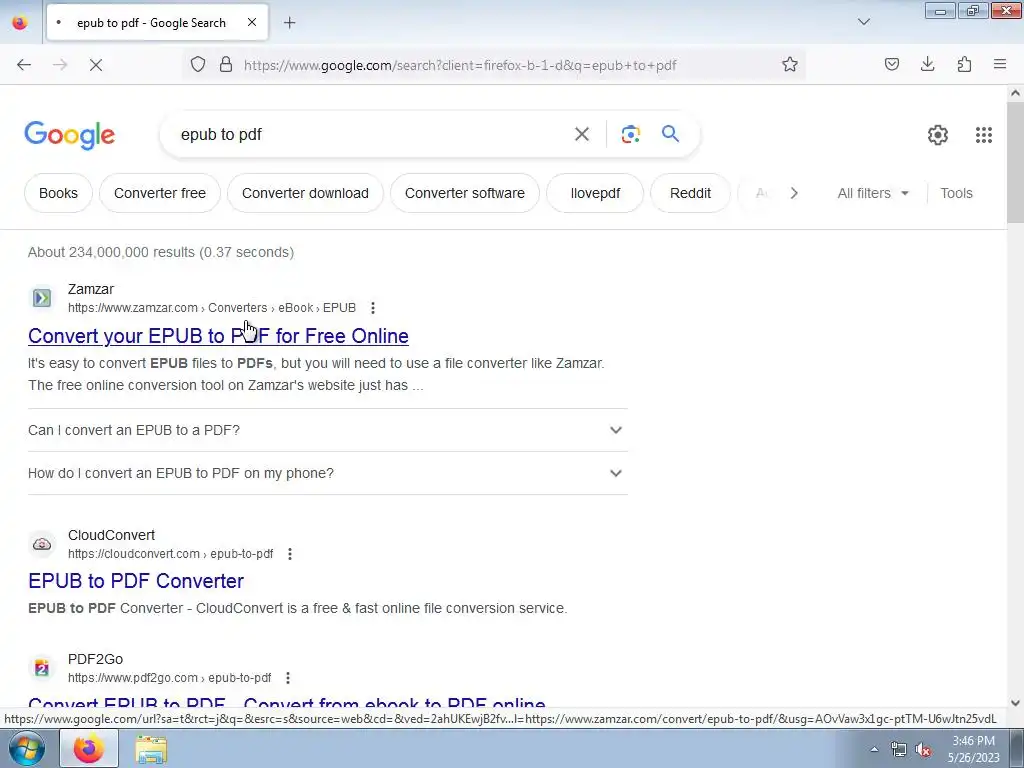Select the Converter free filter chip
The height and width of the screenshot is (768, 1024).
pos(160,193)
